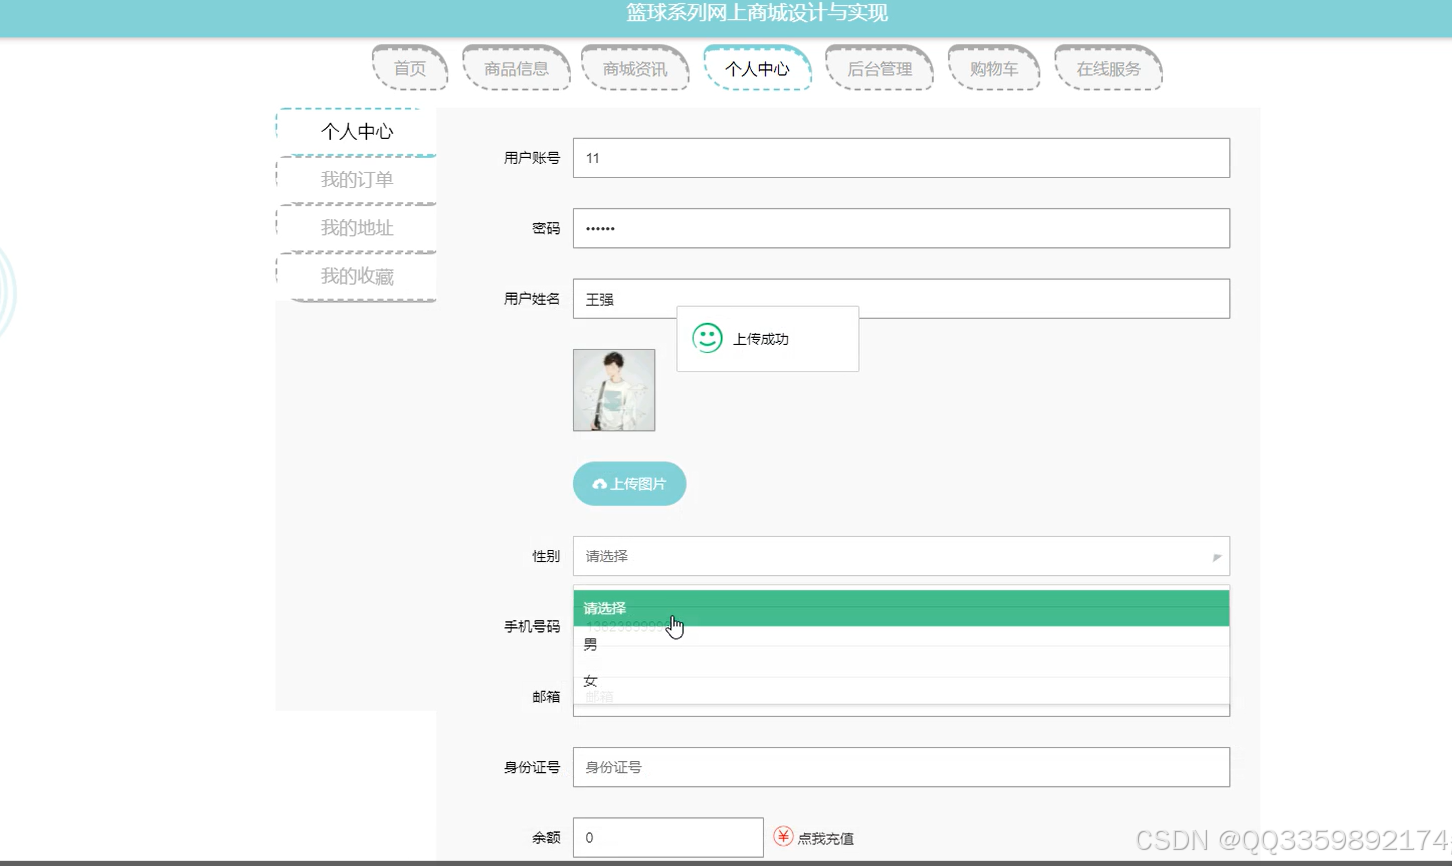Click the 余额 input field

click(x=668, y=838)
